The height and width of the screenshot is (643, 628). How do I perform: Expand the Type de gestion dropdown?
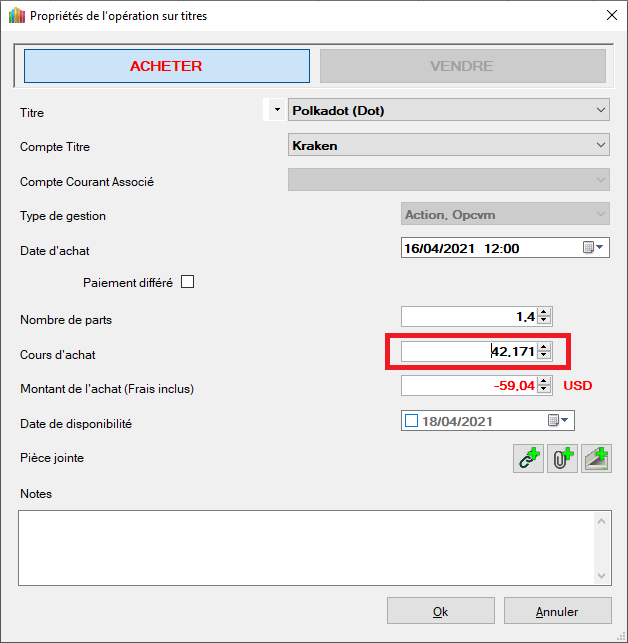pyautogui.click(x=600, y=214)
